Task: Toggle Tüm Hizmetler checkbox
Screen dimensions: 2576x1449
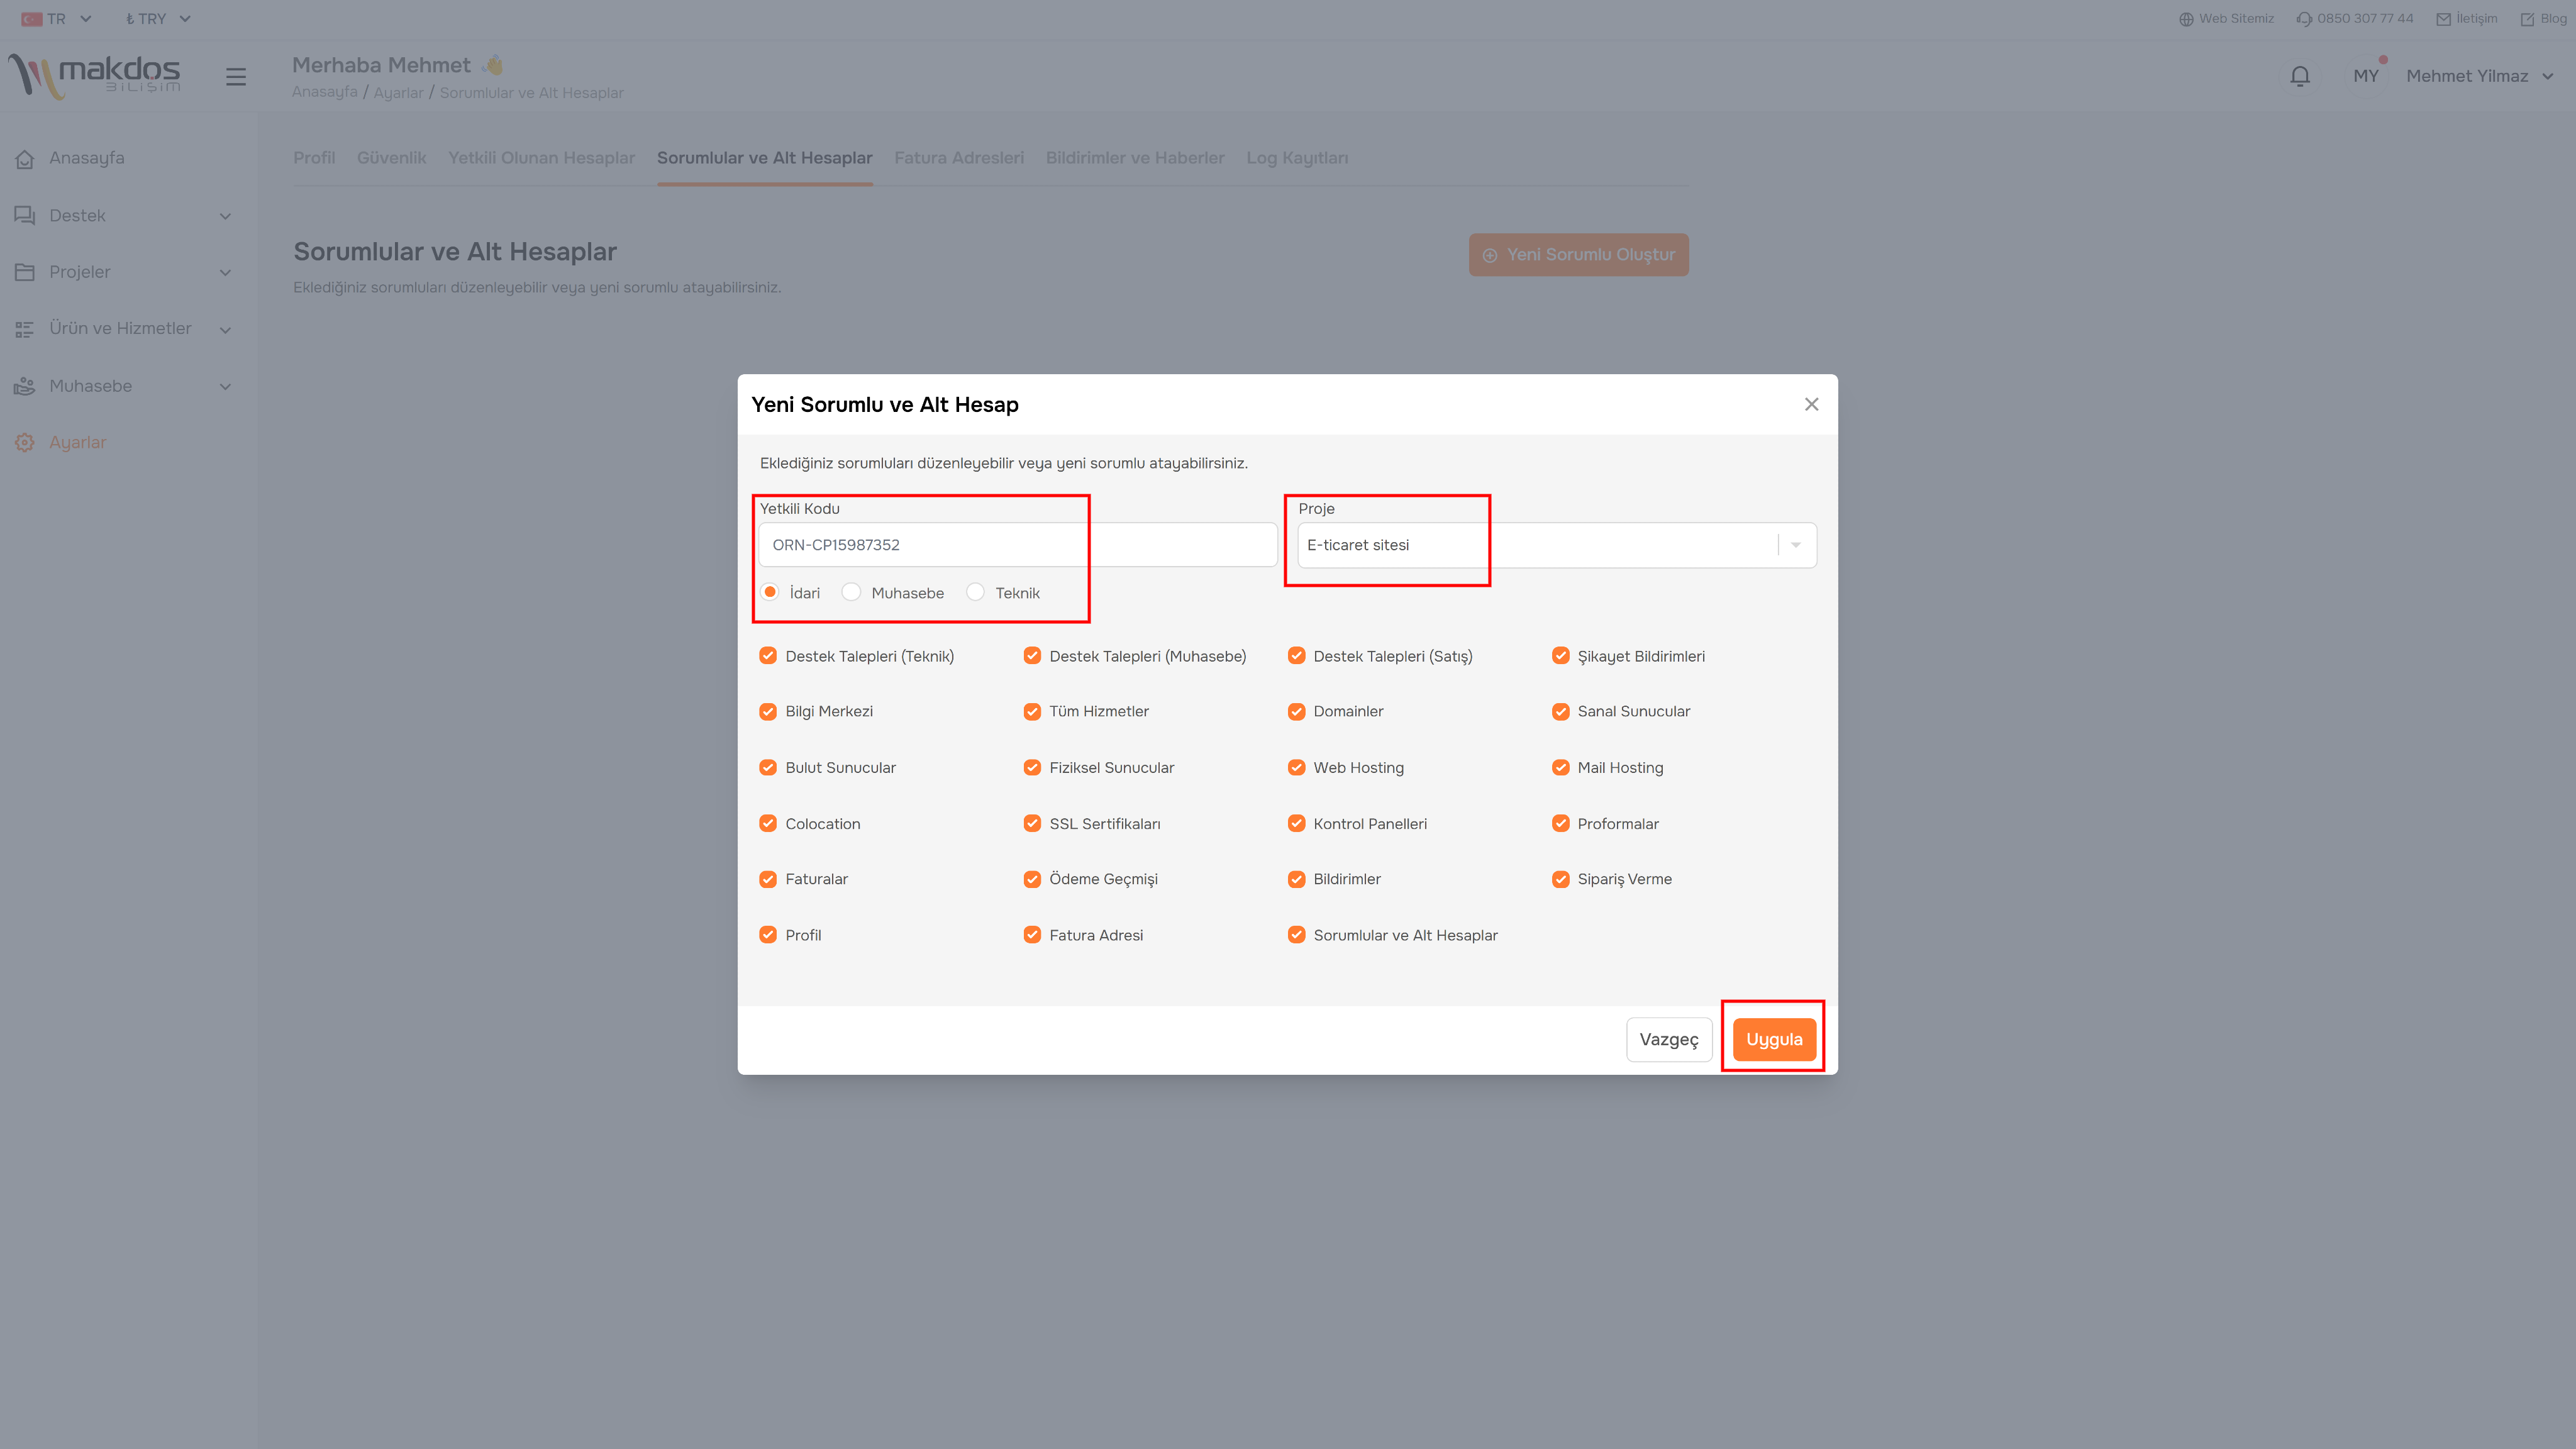Action: [1032, 711]
